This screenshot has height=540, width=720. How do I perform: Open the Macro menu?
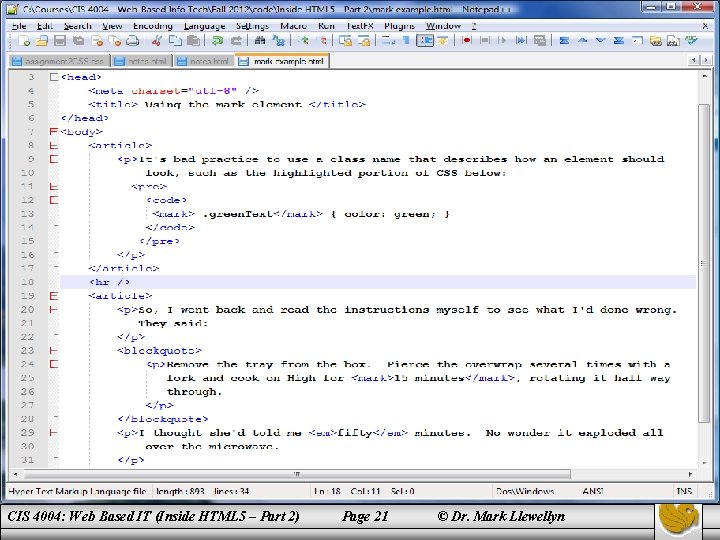pyautogui.click(x=293, y=26)
